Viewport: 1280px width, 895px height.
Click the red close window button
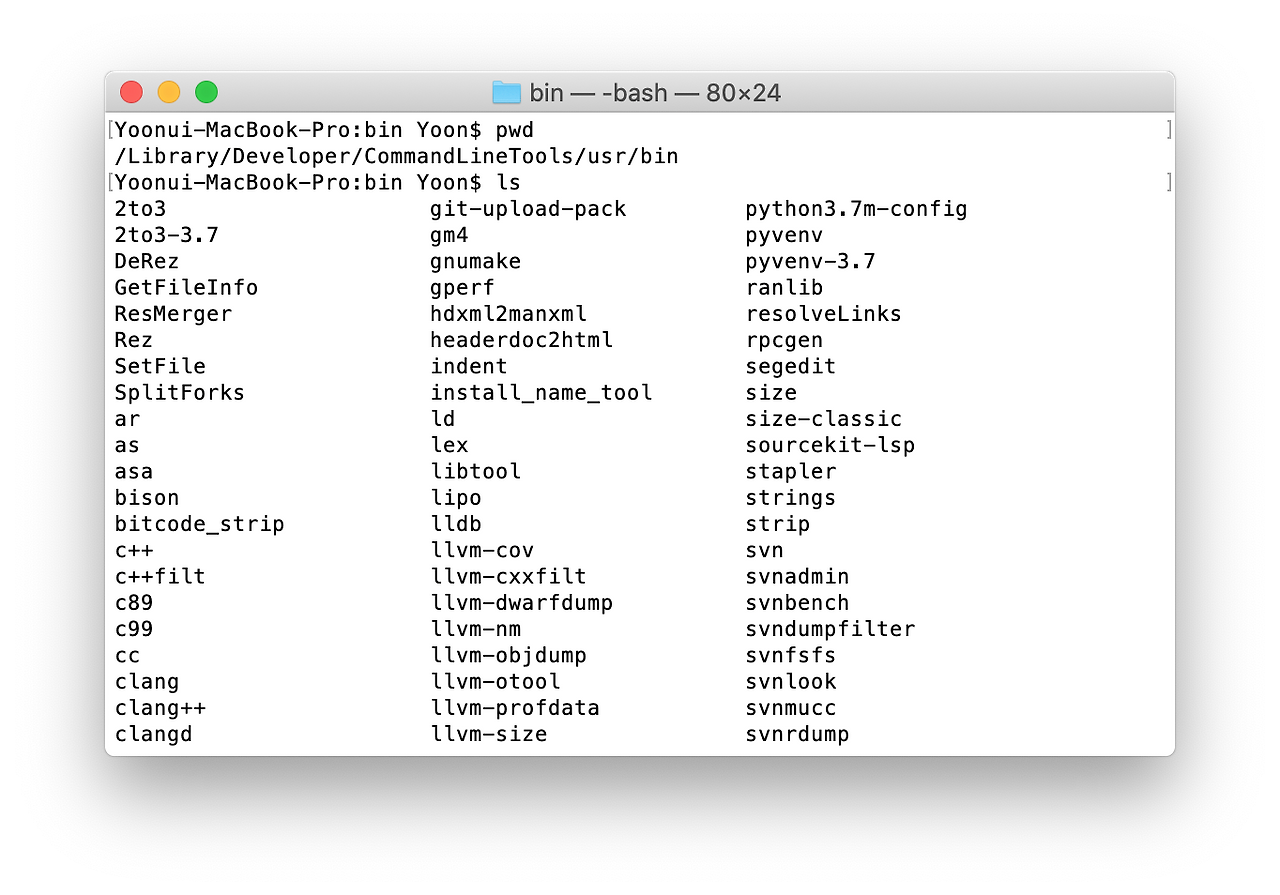point(131,92)
